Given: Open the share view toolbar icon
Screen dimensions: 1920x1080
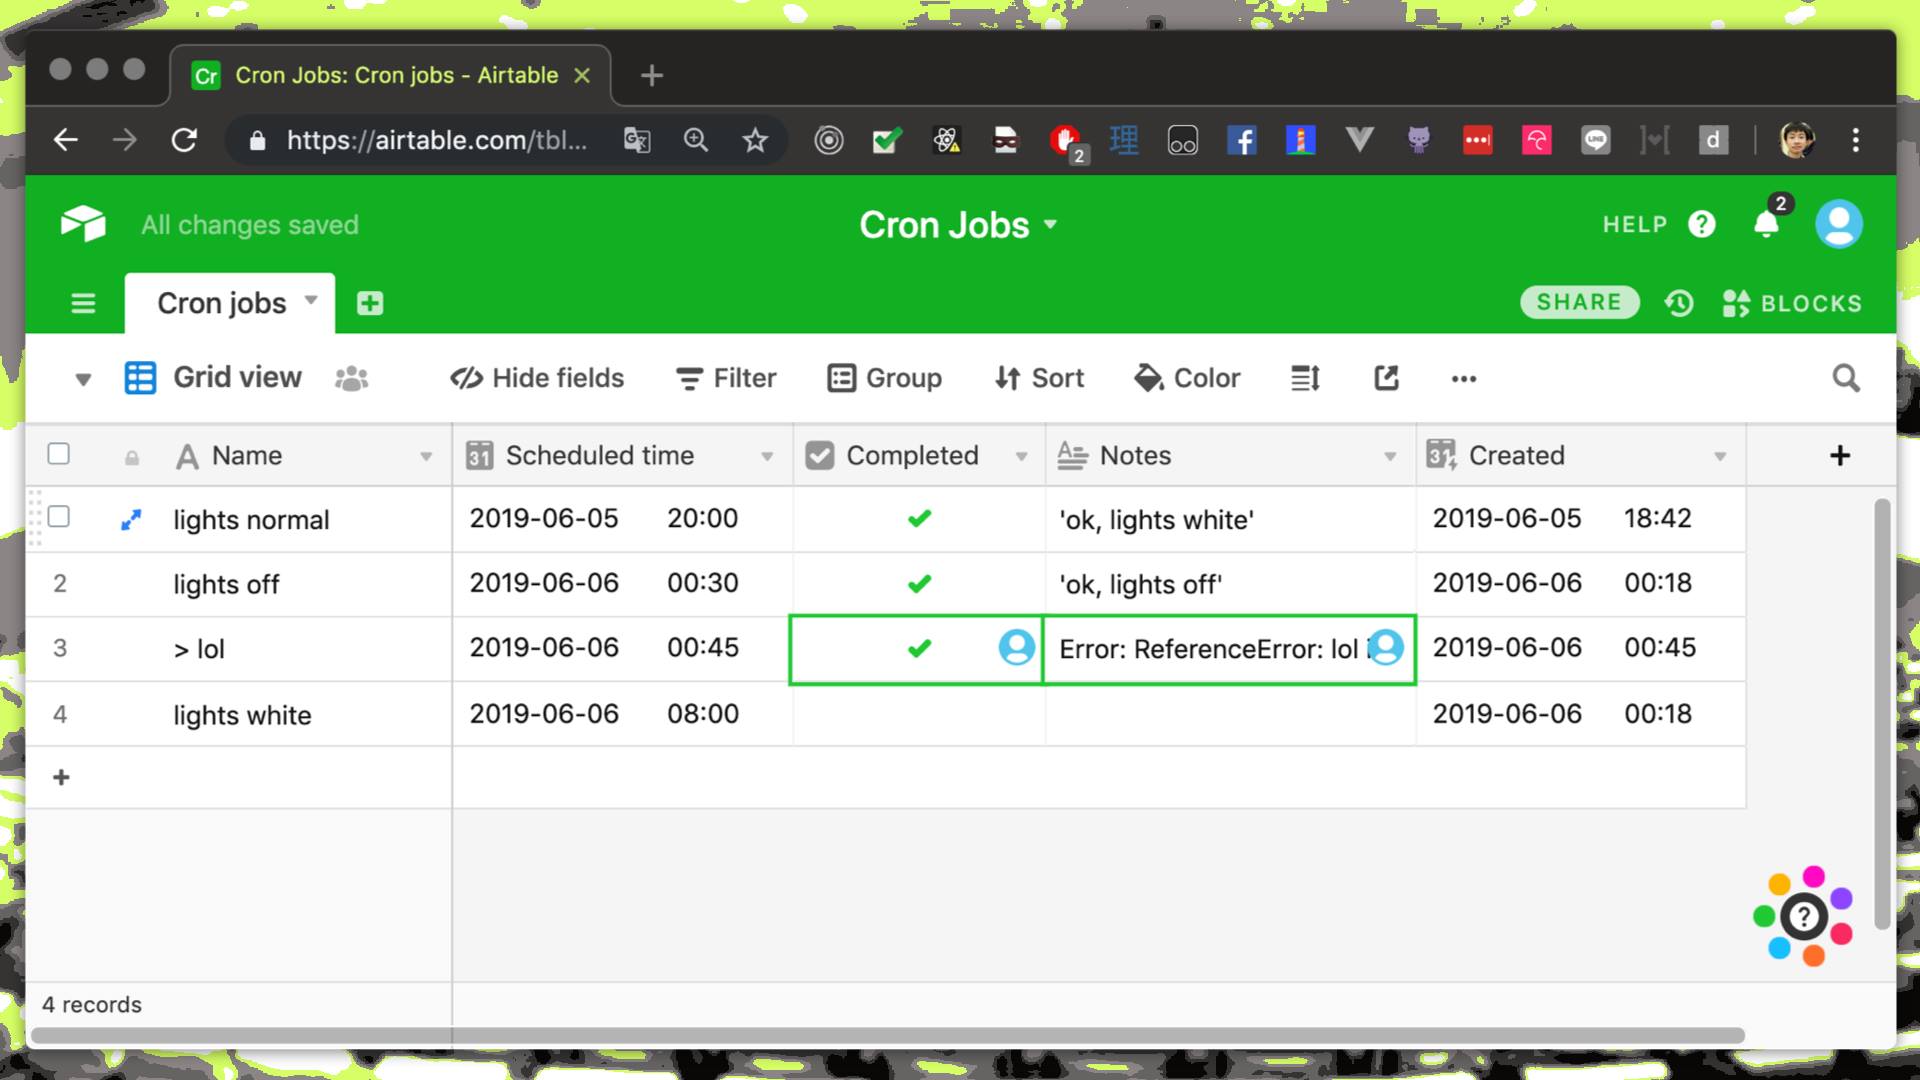Looking at the screenshot, I should pyautogui.click(x=1385, y=378).
